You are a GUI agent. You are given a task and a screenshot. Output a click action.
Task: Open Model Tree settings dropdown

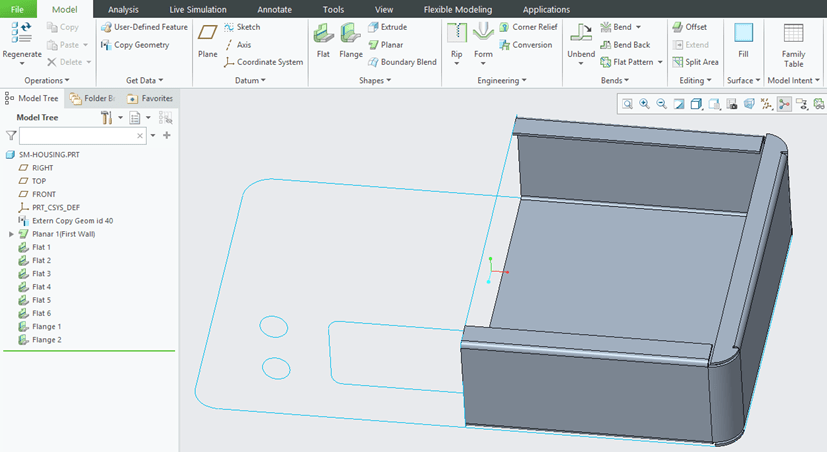coord(109,118)
